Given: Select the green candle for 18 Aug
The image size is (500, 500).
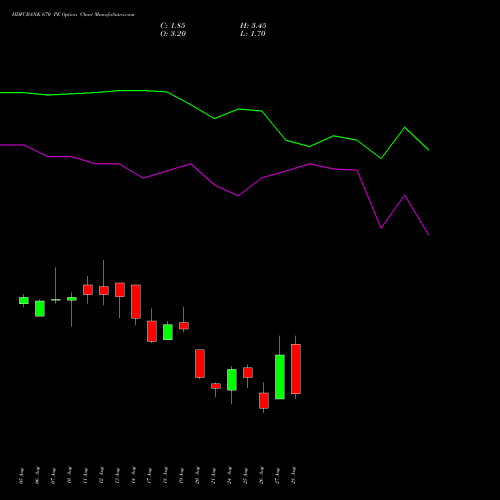Looking at the screenshot, I should [x=168, y=332].
